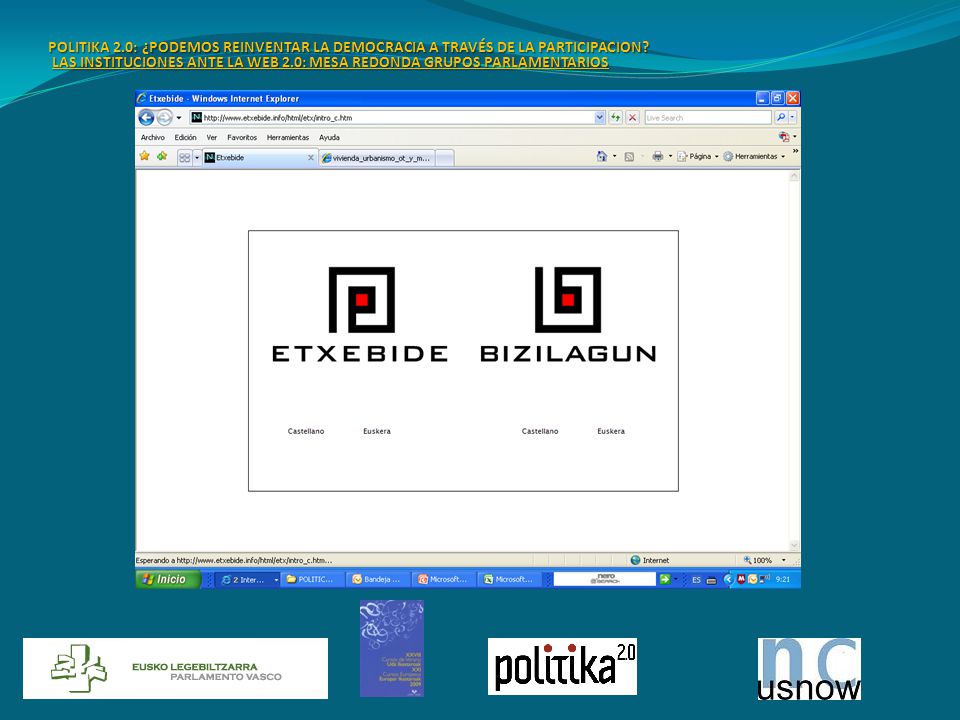Open the Ayuda menu
960x720 pixels.
pos(329,138)
